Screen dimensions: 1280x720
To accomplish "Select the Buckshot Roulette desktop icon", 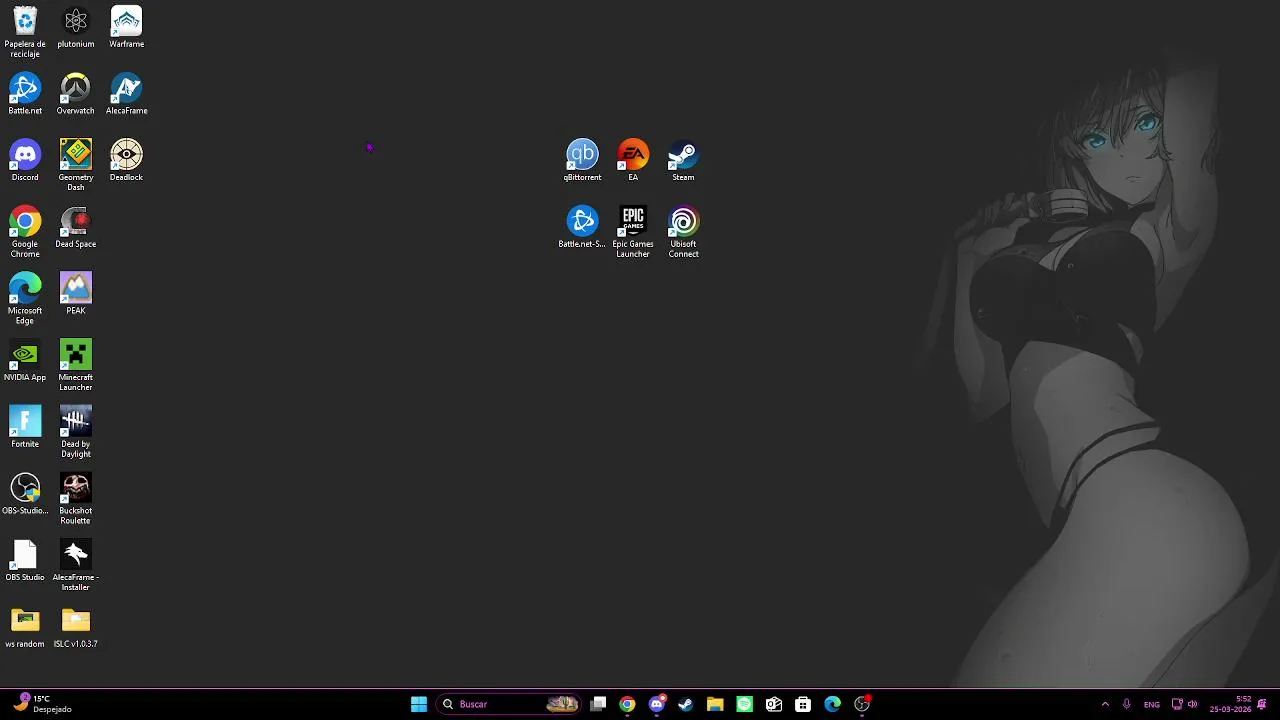I will (x=76, y=499).
